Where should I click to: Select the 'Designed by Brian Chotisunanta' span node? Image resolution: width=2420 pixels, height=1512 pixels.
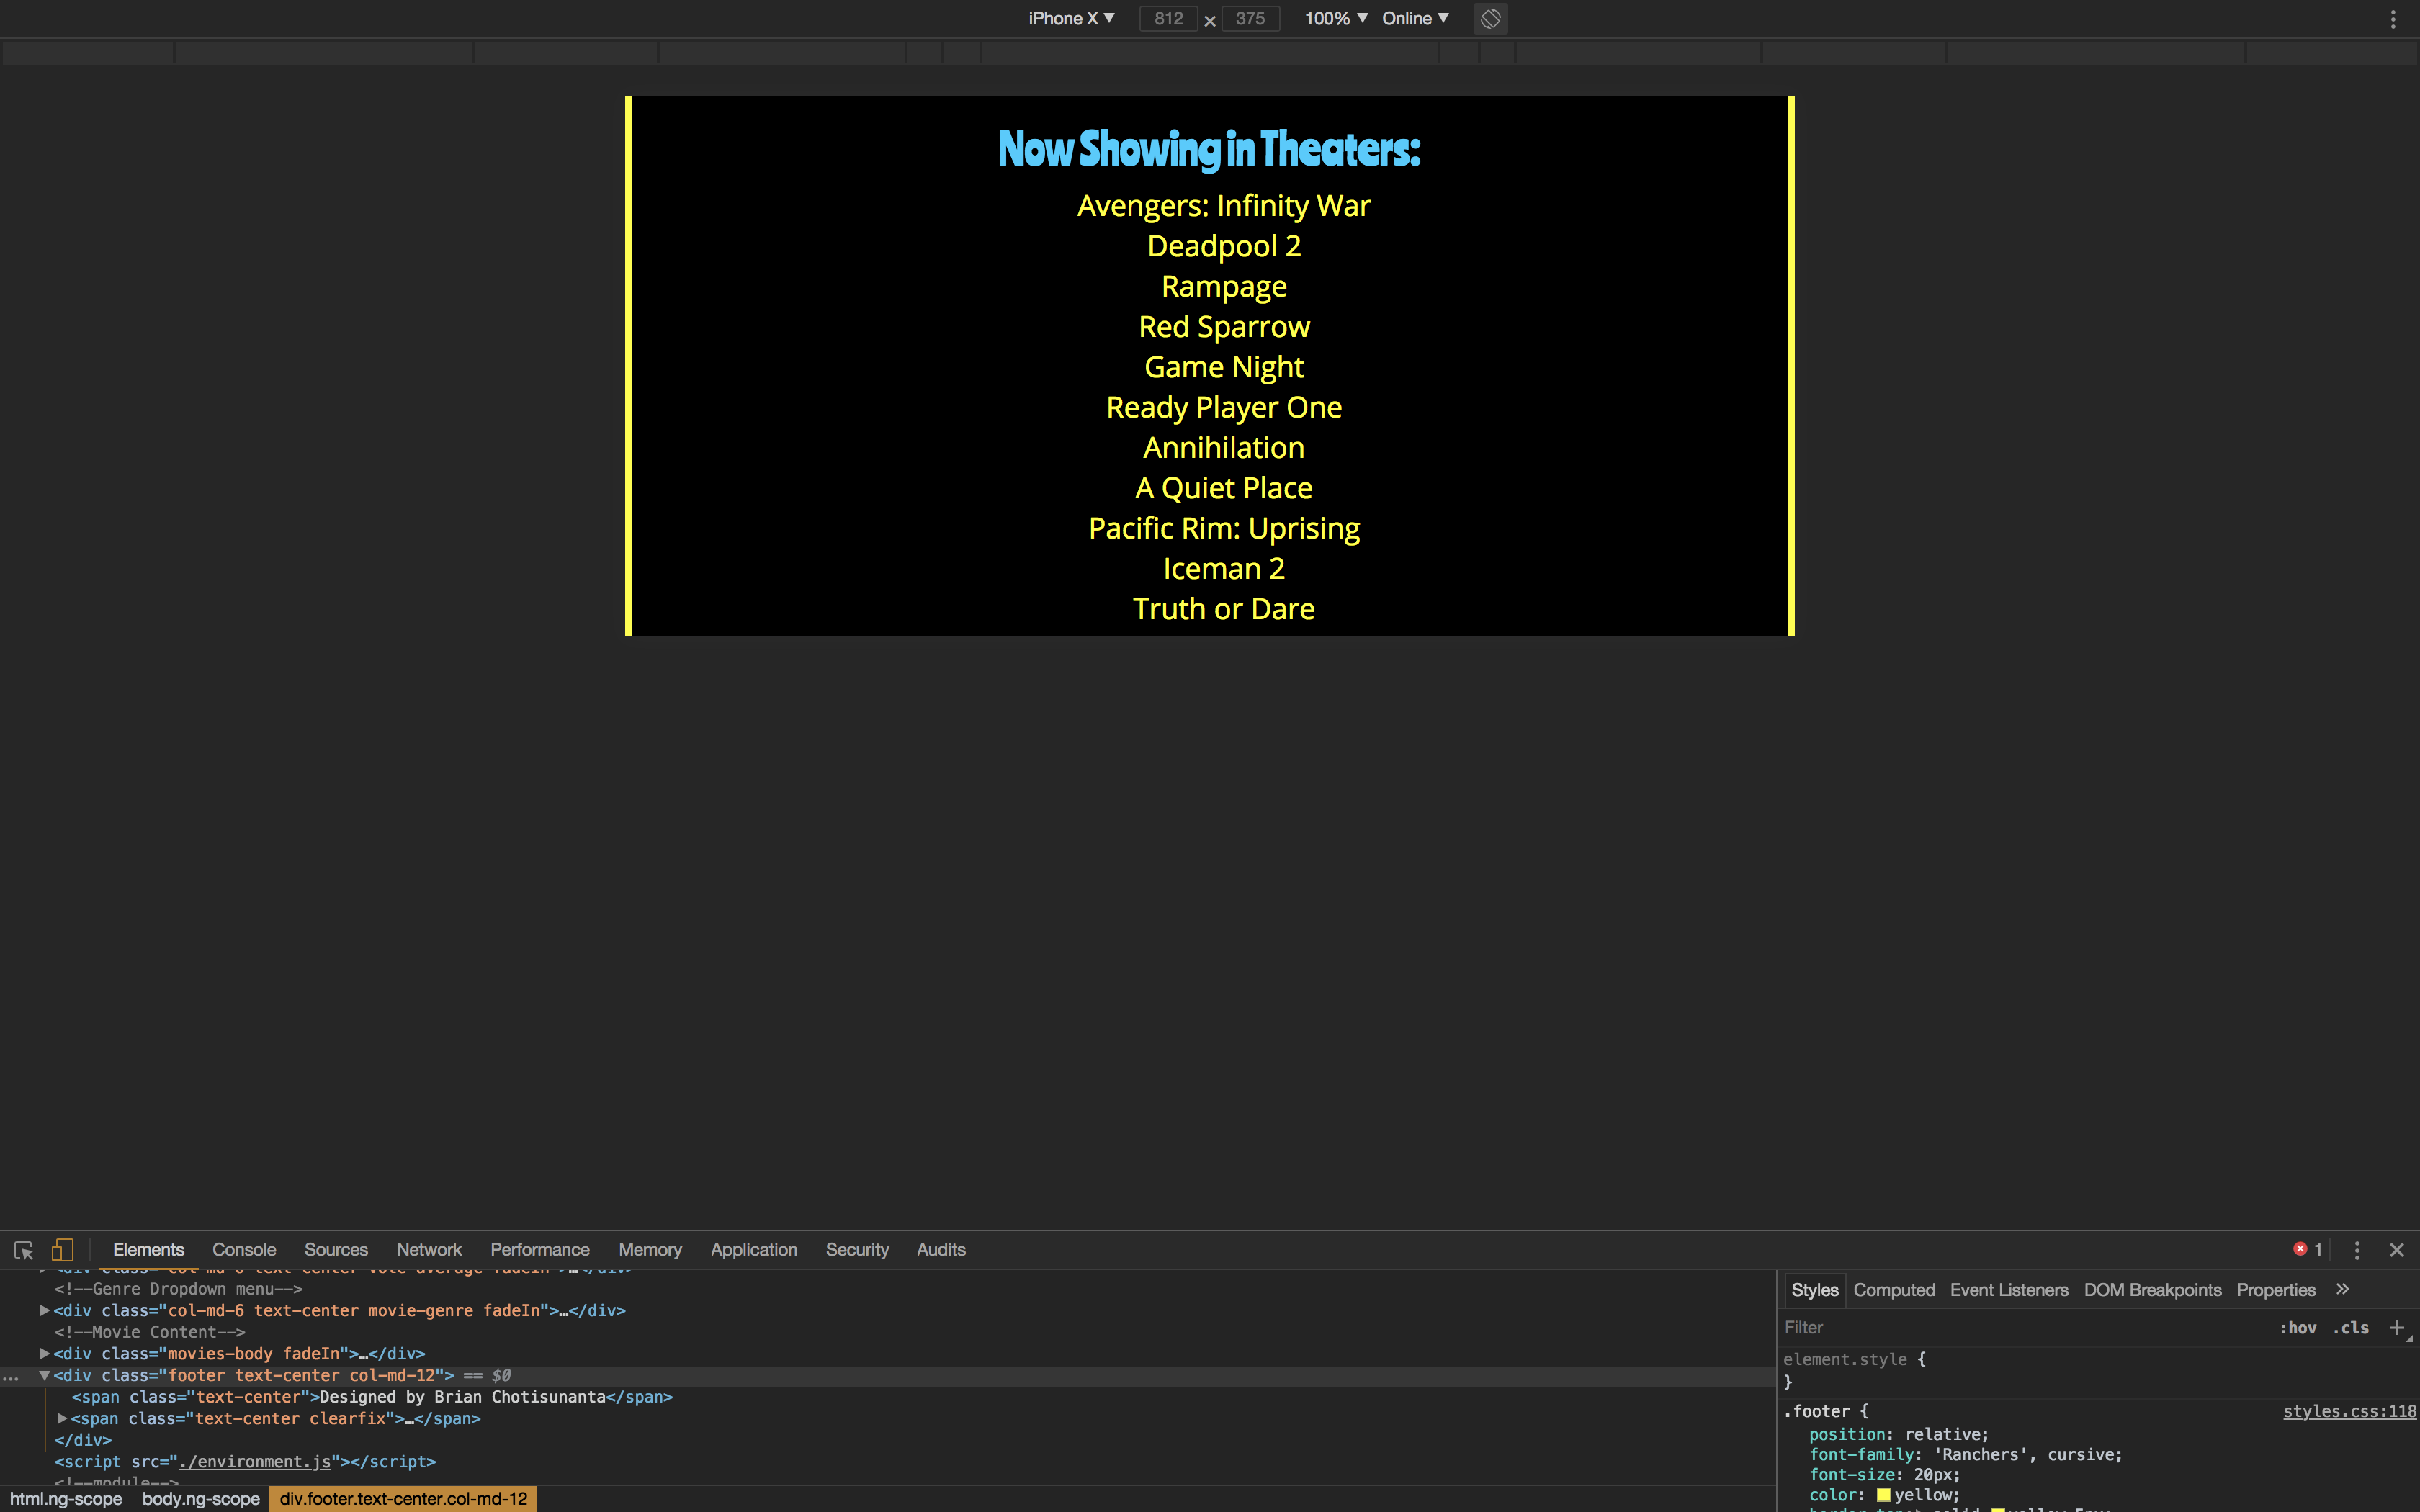pyautogui.click(x=372, y=1397)
